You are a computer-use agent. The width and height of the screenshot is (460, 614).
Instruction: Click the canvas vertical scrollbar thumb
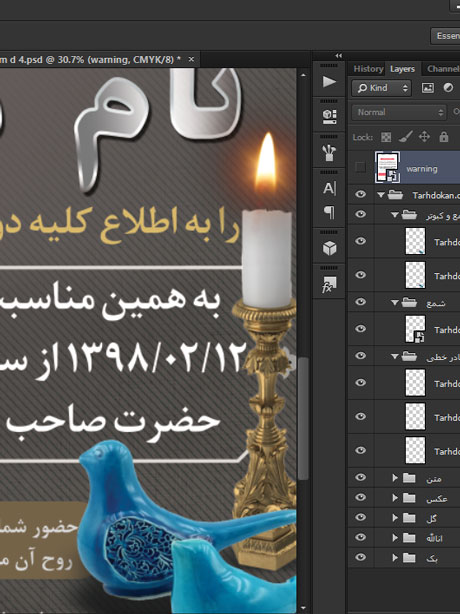click(303, 417)
